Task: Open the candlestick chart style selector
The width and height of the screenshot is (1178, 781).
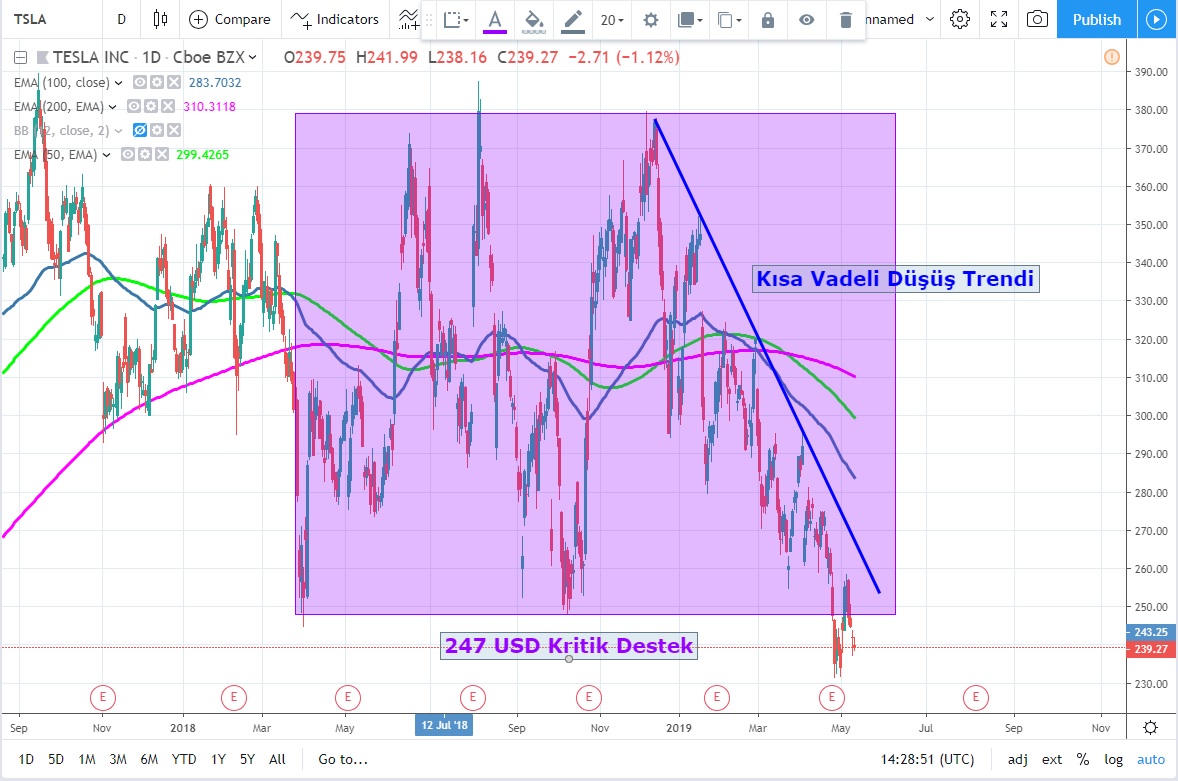Action: tap(160, 20)
